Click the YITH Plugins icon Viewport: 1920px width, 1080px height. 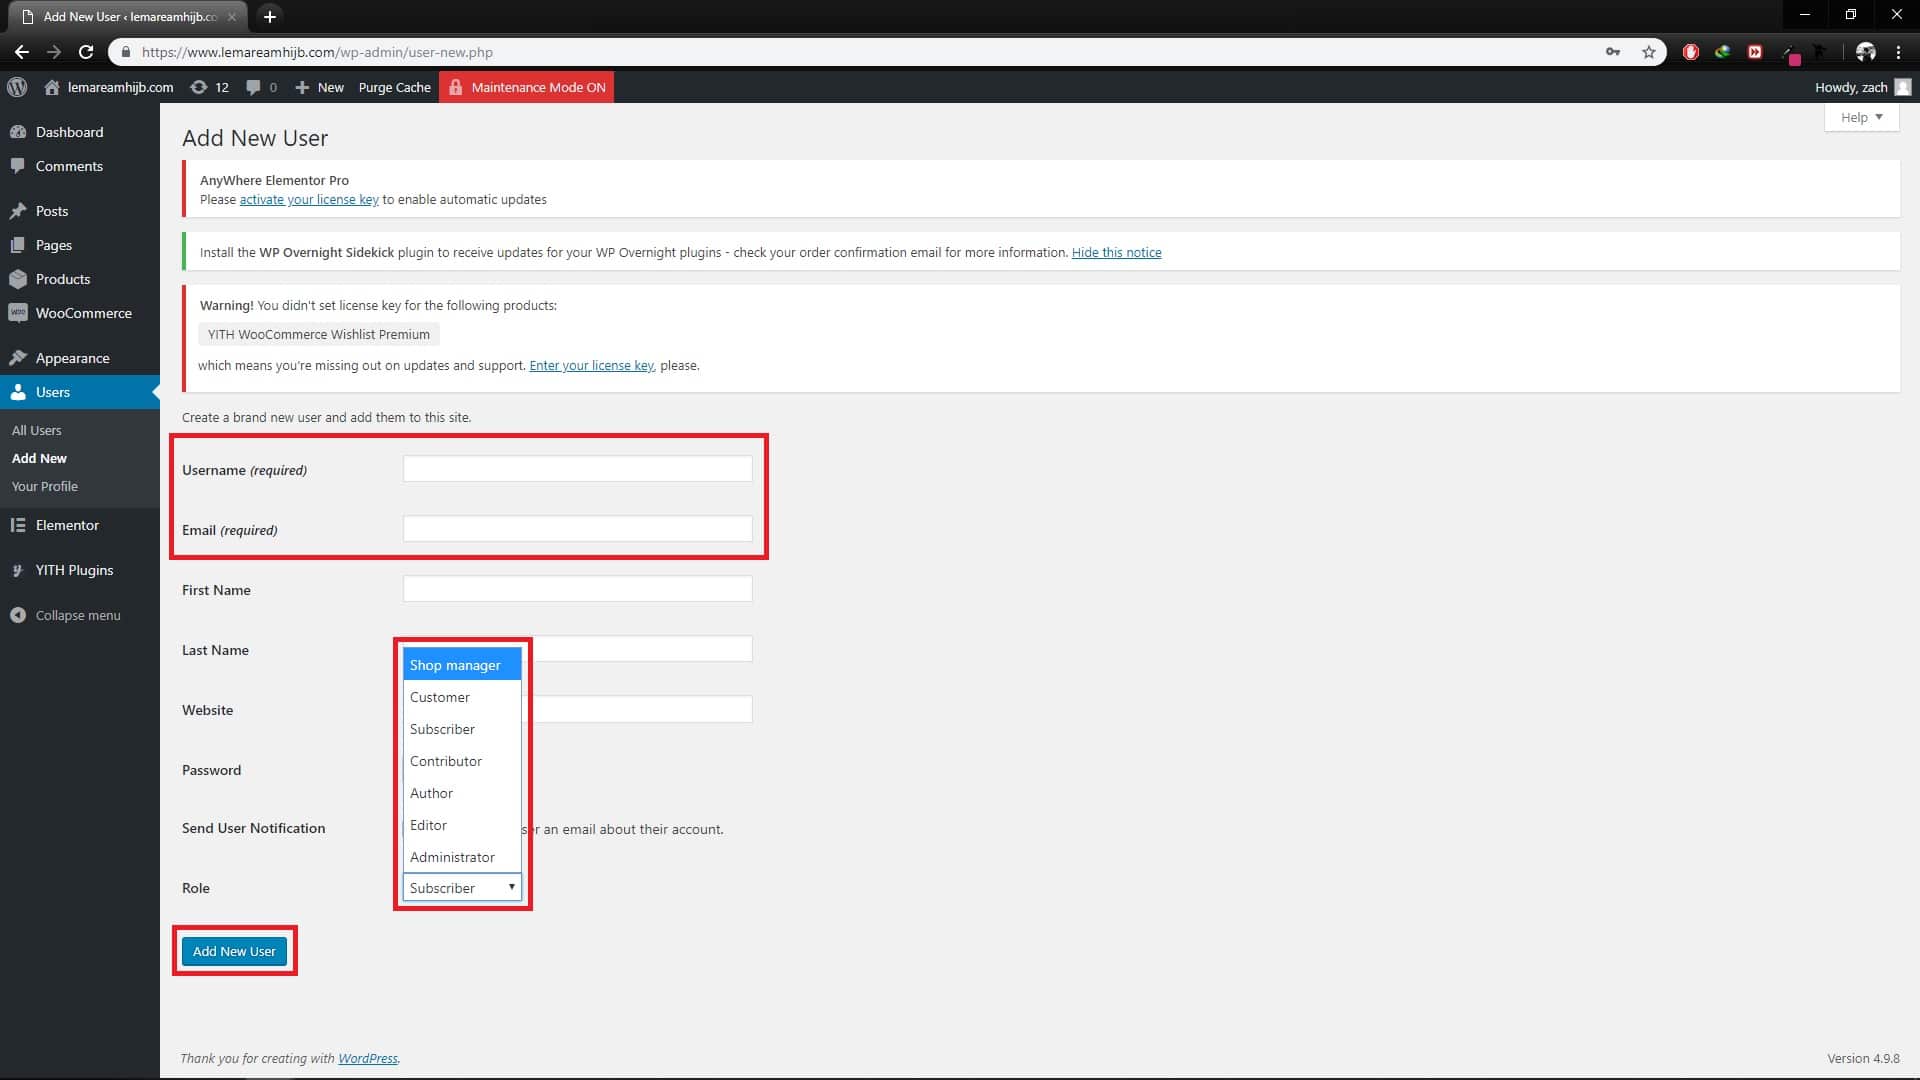18,570
